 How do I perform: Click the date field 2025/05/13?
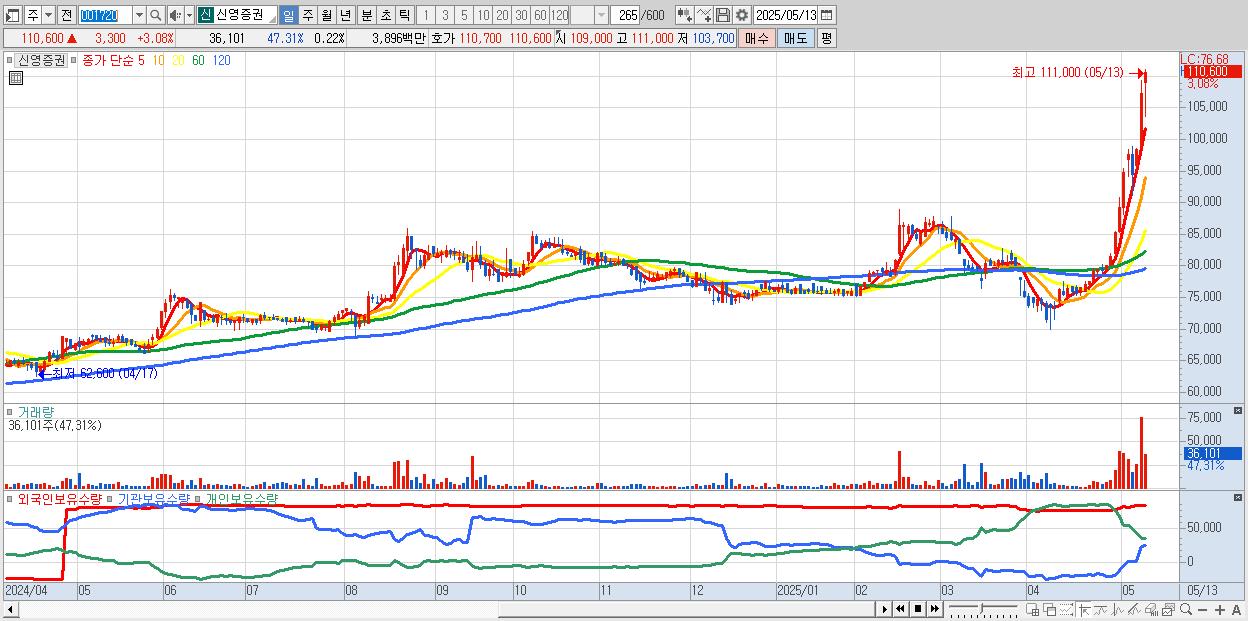785,15
